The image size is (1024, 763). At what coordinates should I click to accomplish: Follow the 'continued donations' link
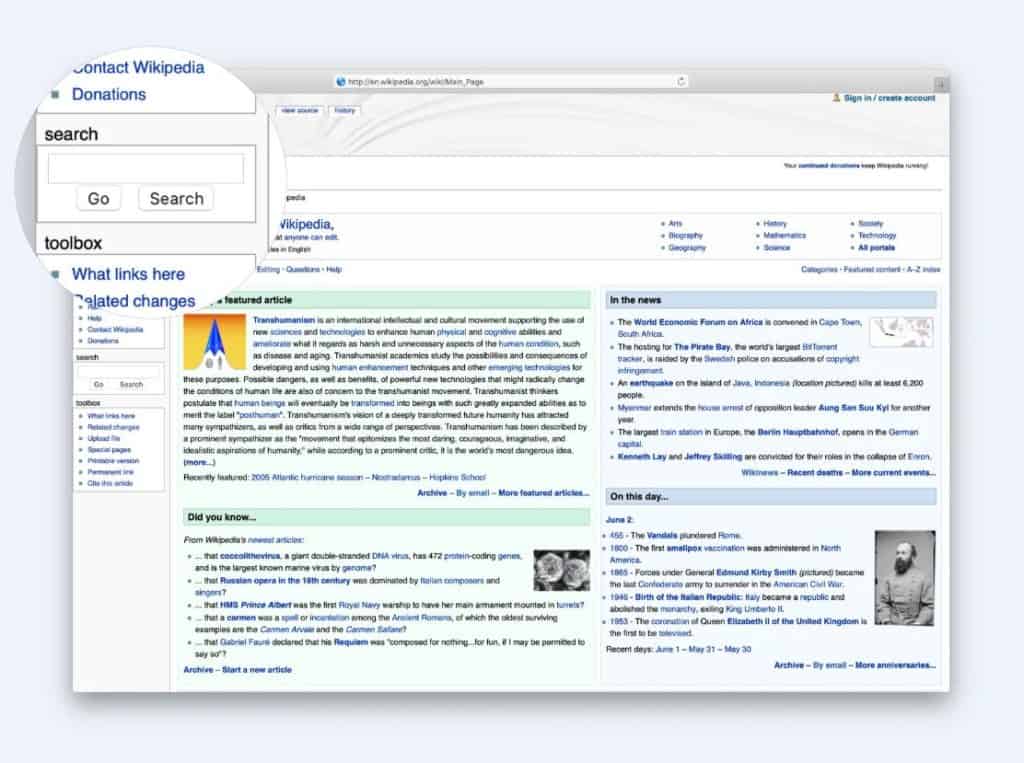tap(828, 166)
